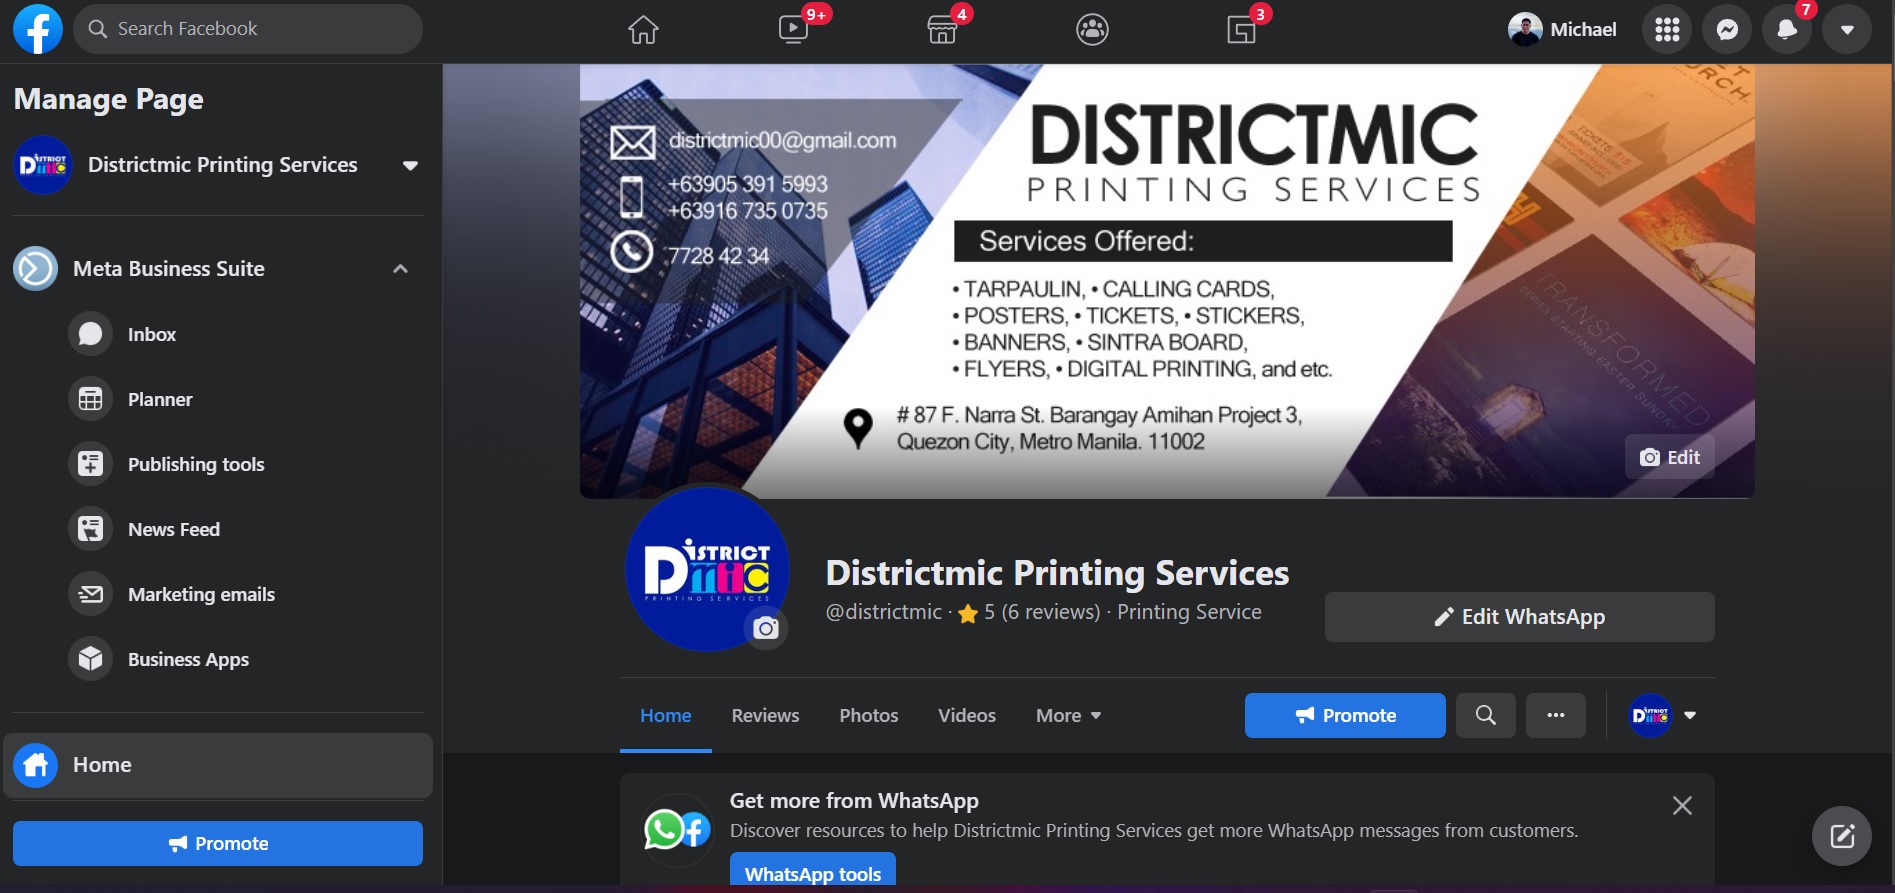Click the Facebook logo icon
The width and height of the screenshot is (1895, 893).
click(x=38, y=29)
